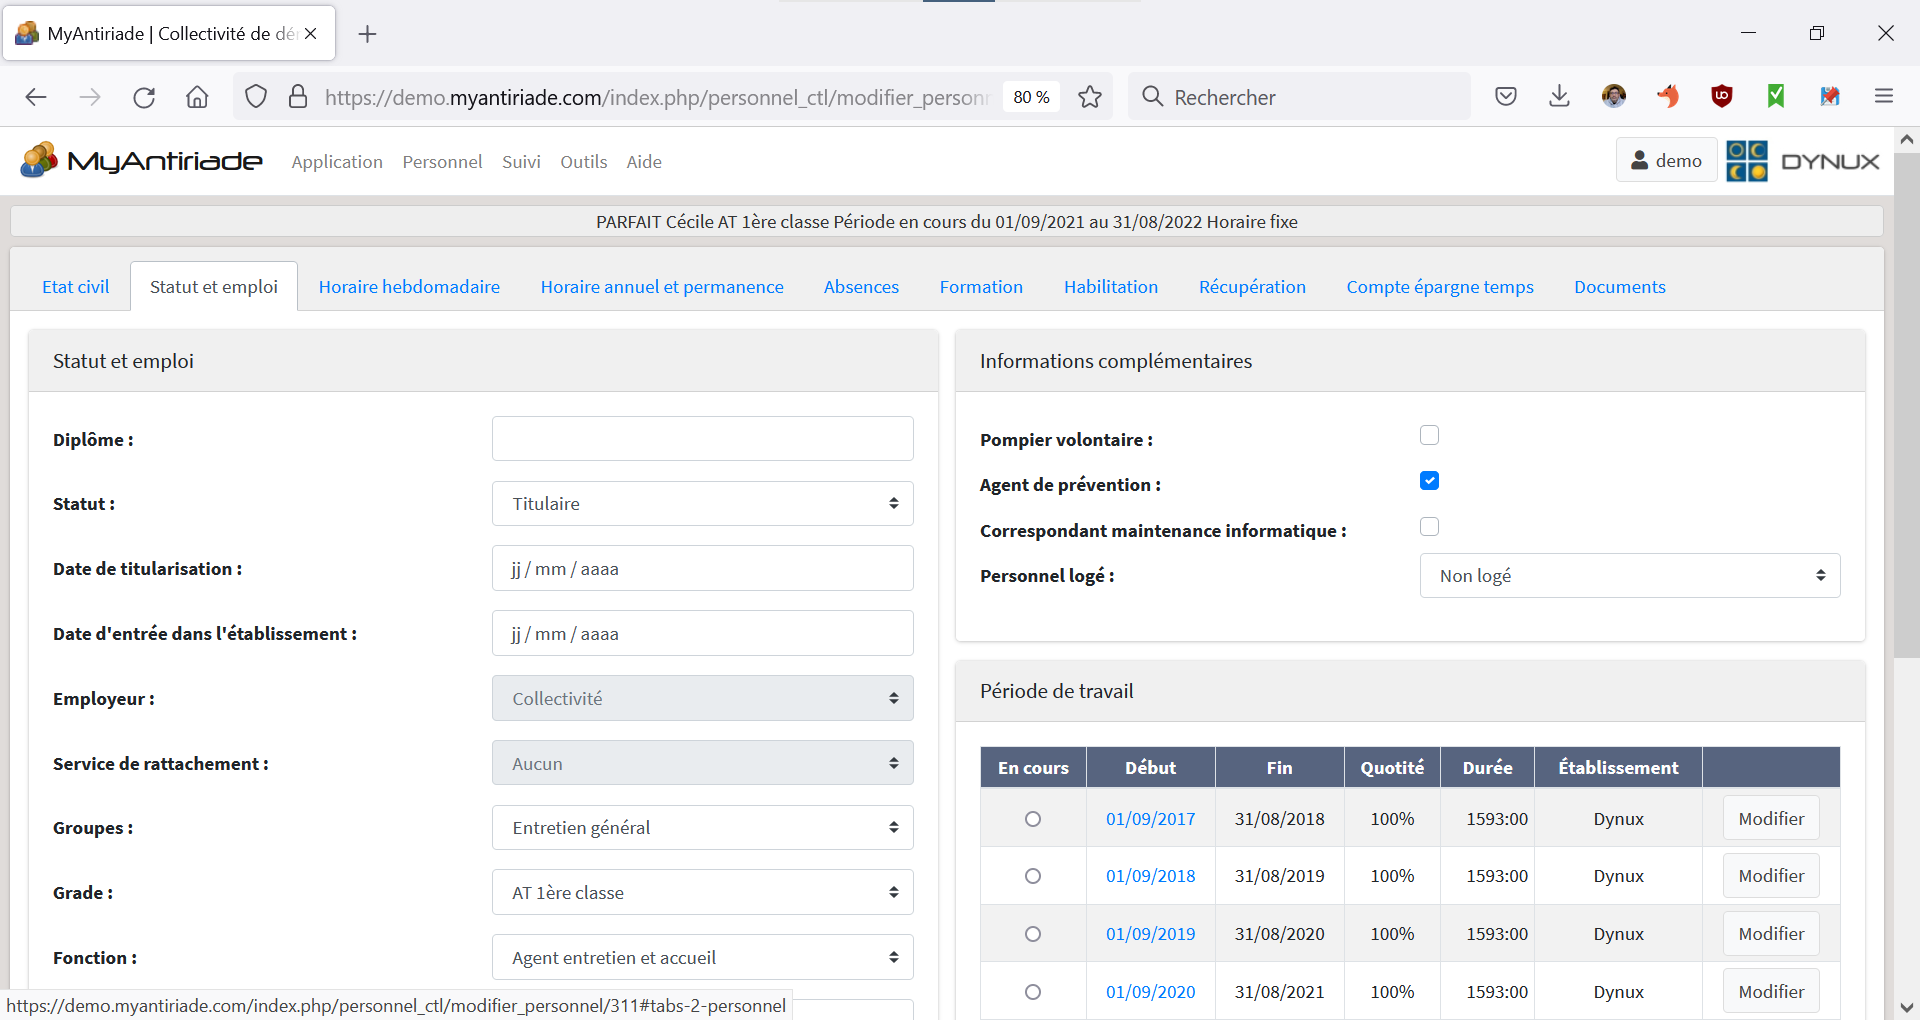Open the Fonction dropdown
Viewport: 1920px width, 1020px height.
point(702,957)
